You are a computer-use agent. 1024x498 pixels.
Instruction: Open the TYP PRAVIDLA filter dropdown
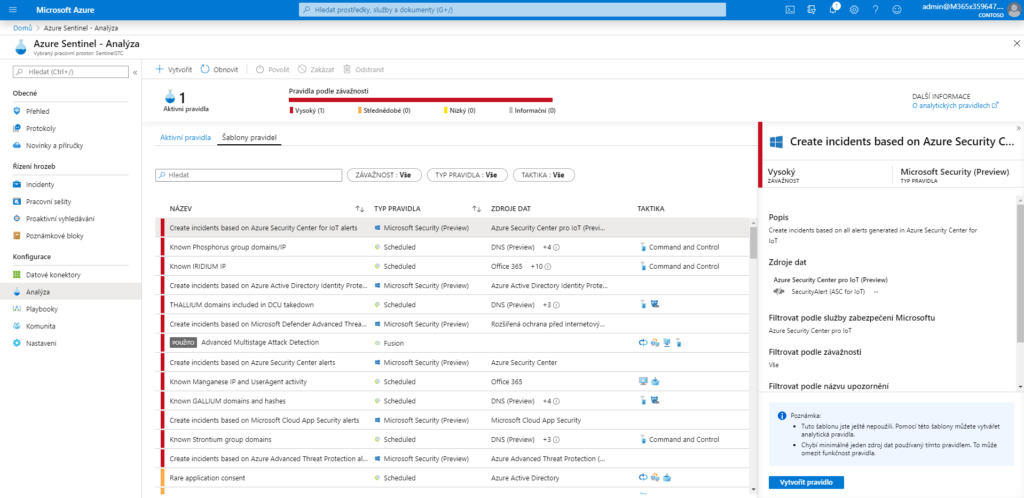pyautogui.click(x=465, y=175)
